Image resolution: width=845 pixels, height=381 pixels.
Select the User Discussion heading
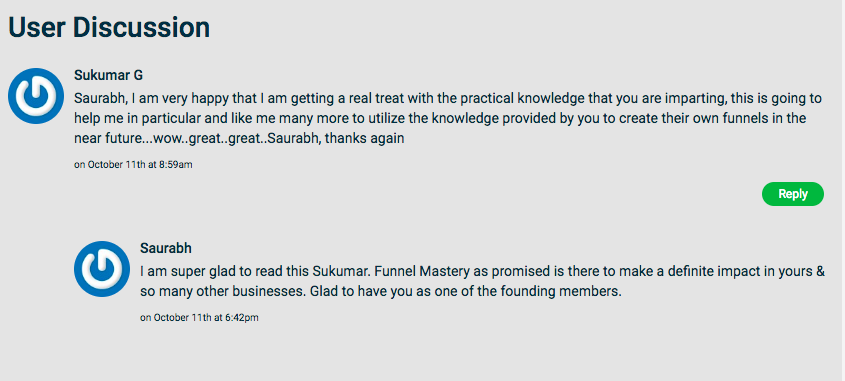pos(109,27)
